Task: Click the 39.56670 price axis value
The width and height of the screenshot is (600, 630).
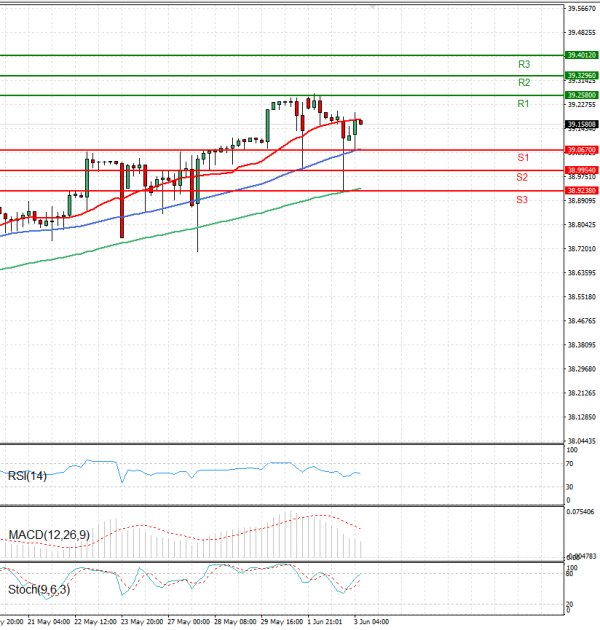Action: pos(582,8)
